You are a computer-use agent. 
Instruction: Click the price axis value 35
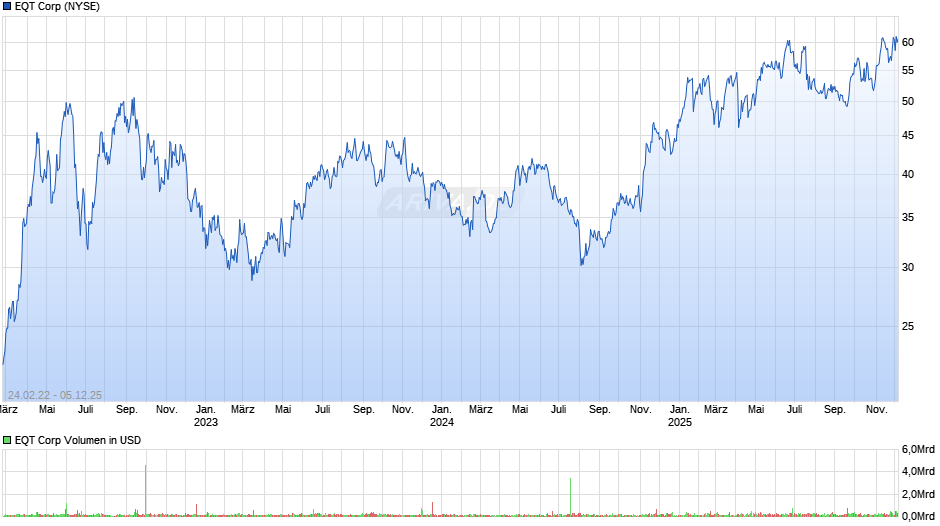click(908, 218)
